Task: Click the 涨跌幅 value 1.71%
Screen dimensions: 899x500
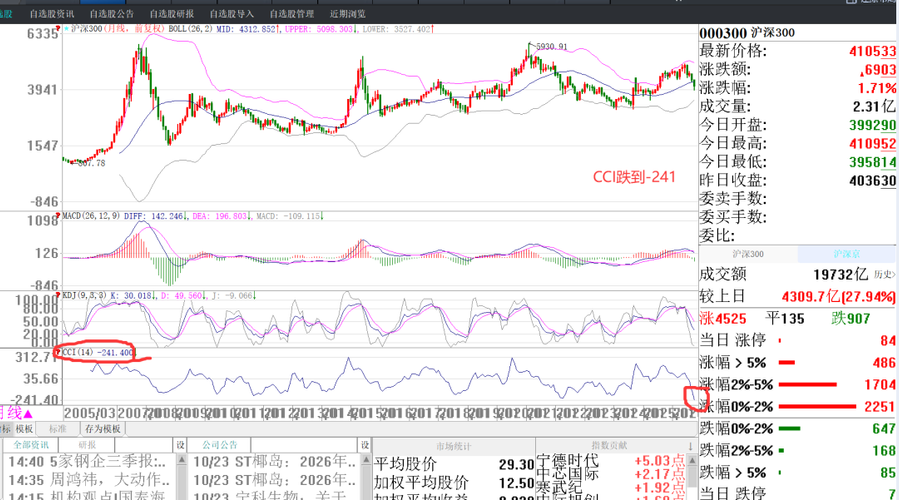Action: [x=877, y=88]
